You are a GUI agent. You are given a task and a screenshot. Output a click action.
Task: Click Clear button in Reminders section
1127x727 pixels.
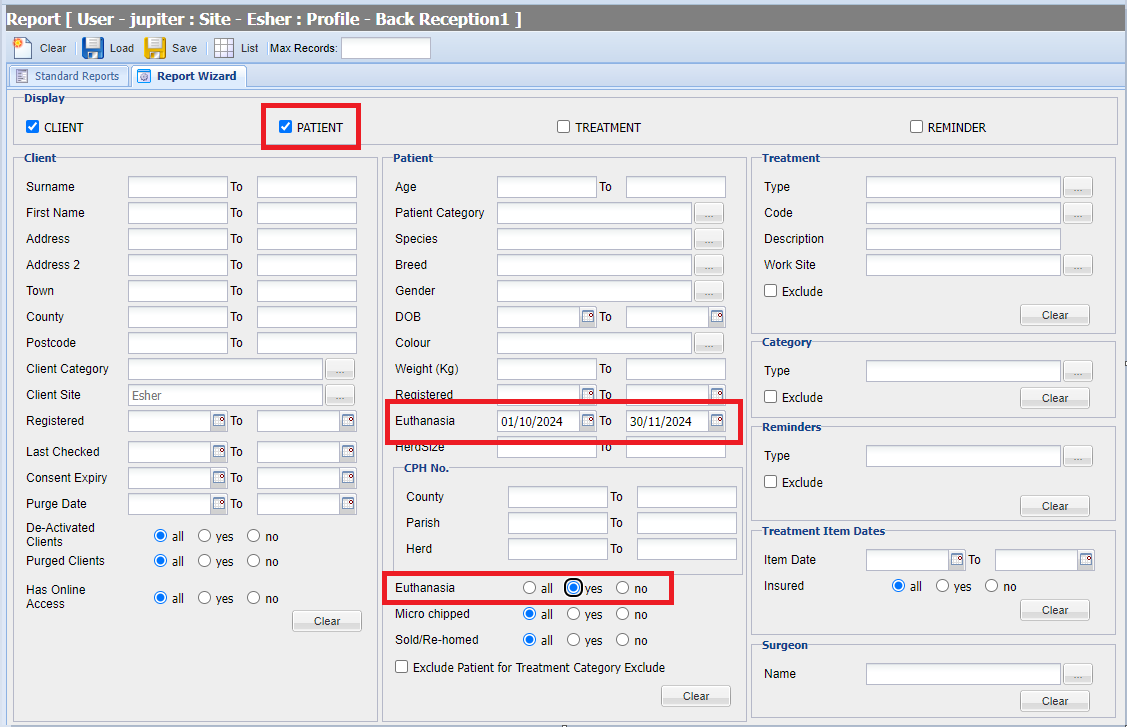tap(1054, 506)
